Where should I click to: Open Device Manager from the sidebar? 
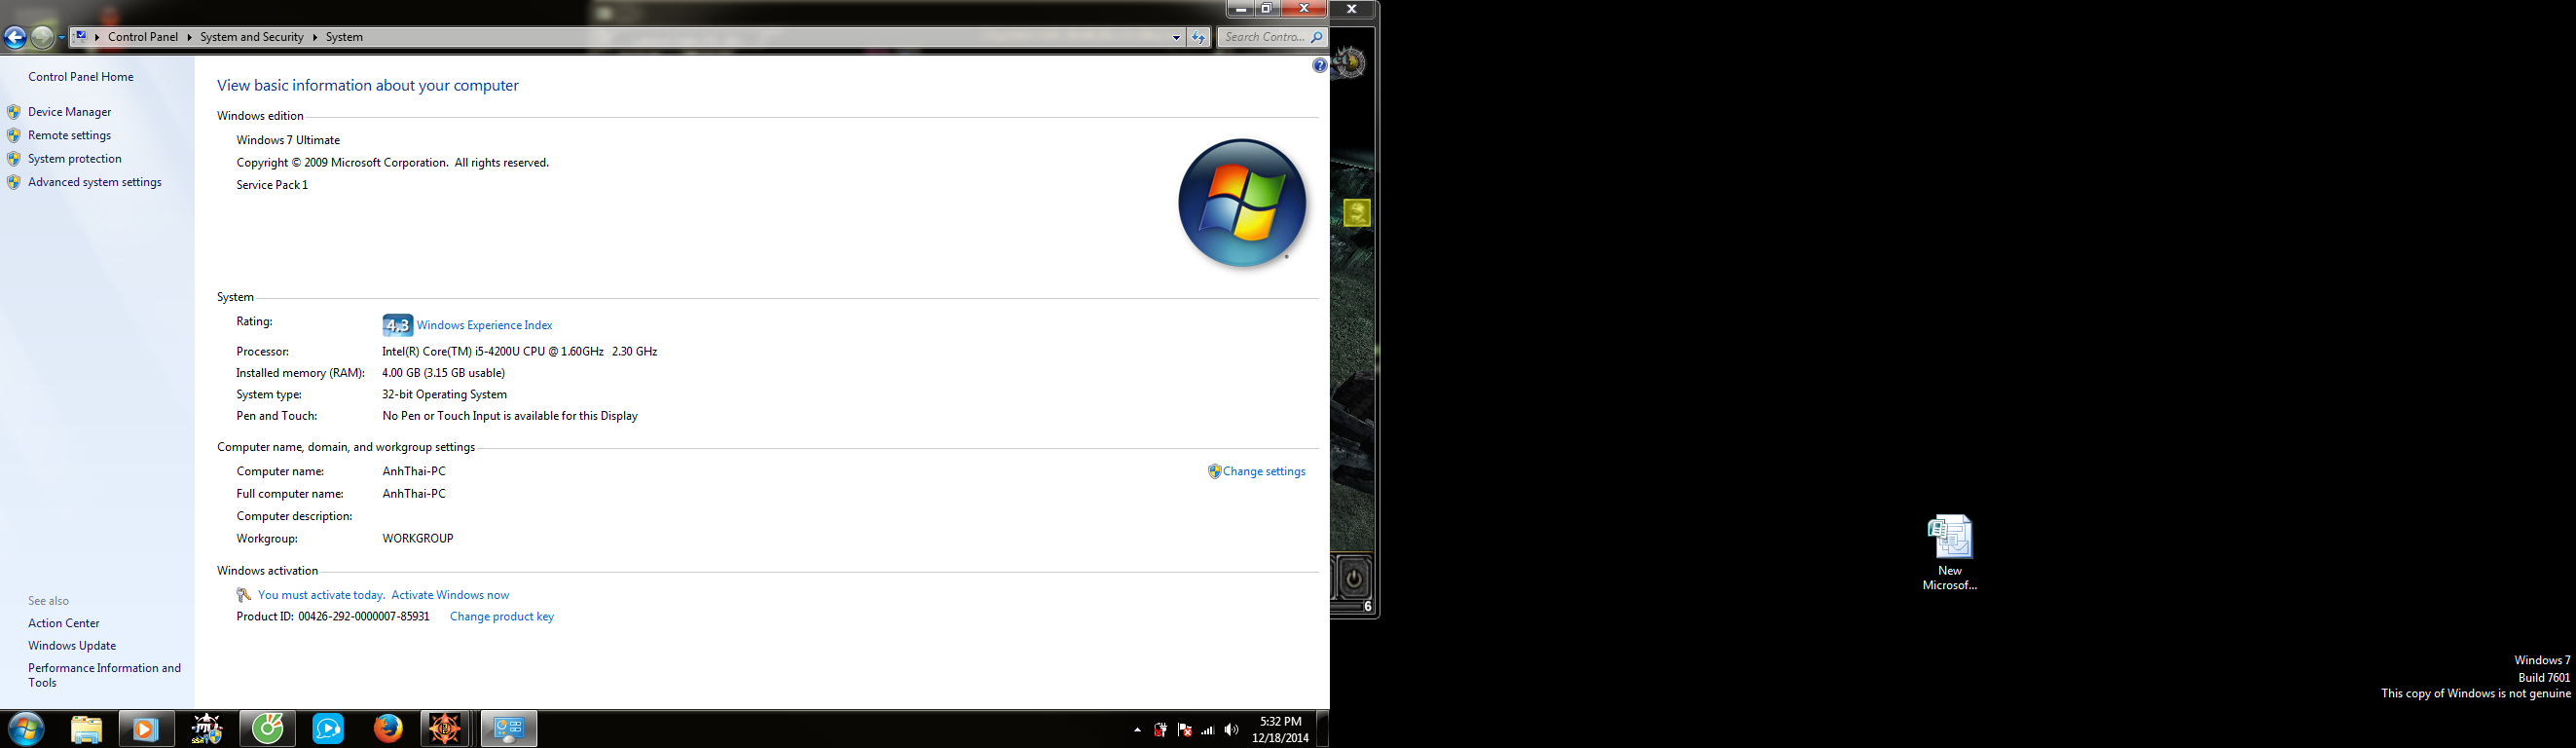point(70,112)
